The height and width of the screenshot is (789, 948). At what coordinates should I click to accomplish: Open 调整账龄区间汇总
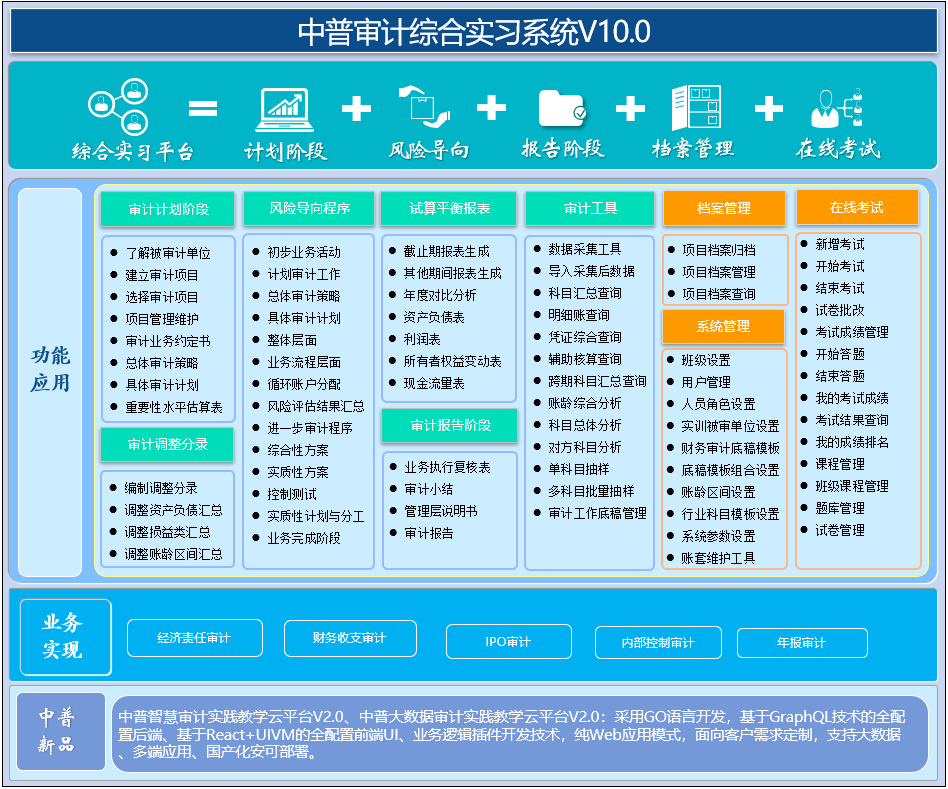coord(173,554)
